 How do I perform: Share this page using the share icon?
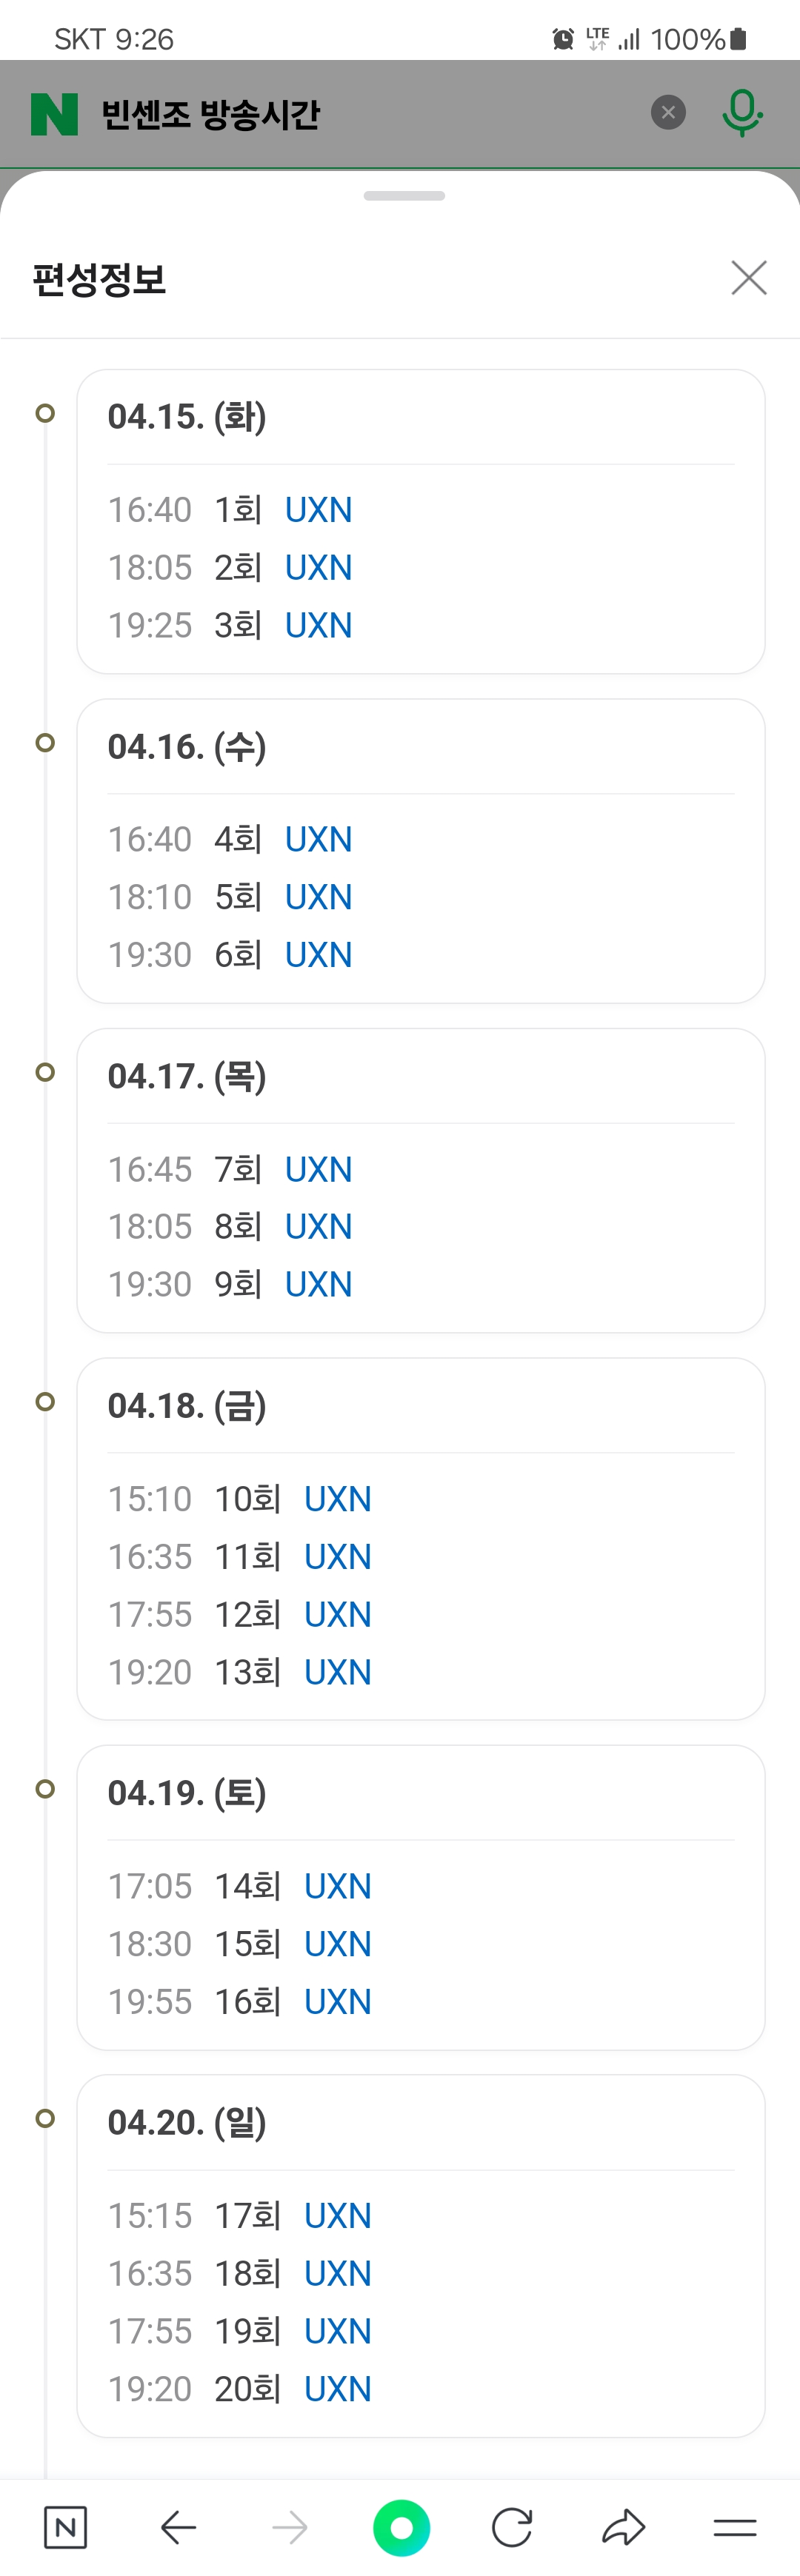click(623, 2527)
